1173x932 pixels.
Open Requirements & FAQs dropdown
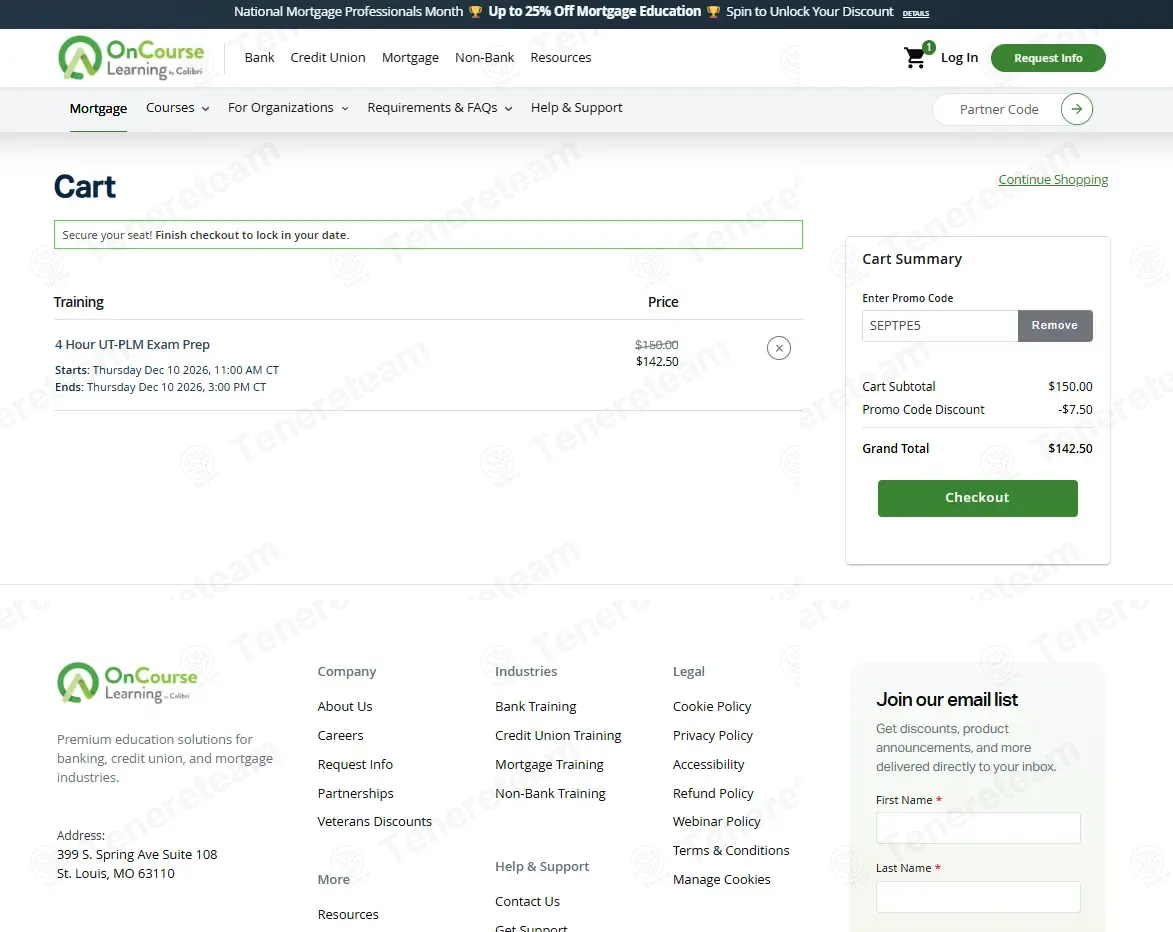(440, 108)
